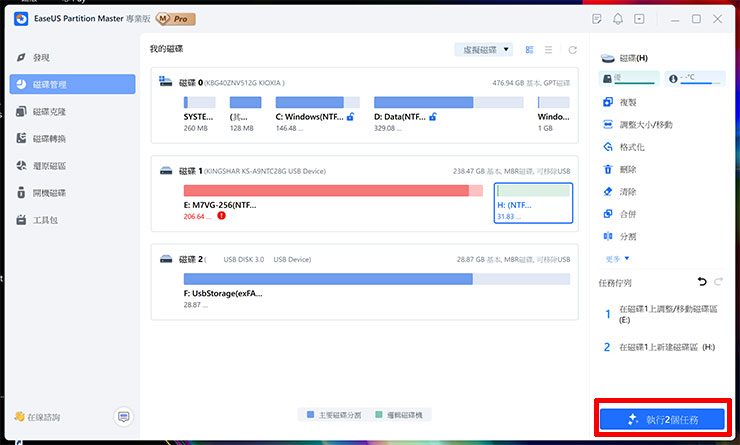Choose 複製 (copy) action
The height and width of the screenshot is (445, 740).
point(620,102)
